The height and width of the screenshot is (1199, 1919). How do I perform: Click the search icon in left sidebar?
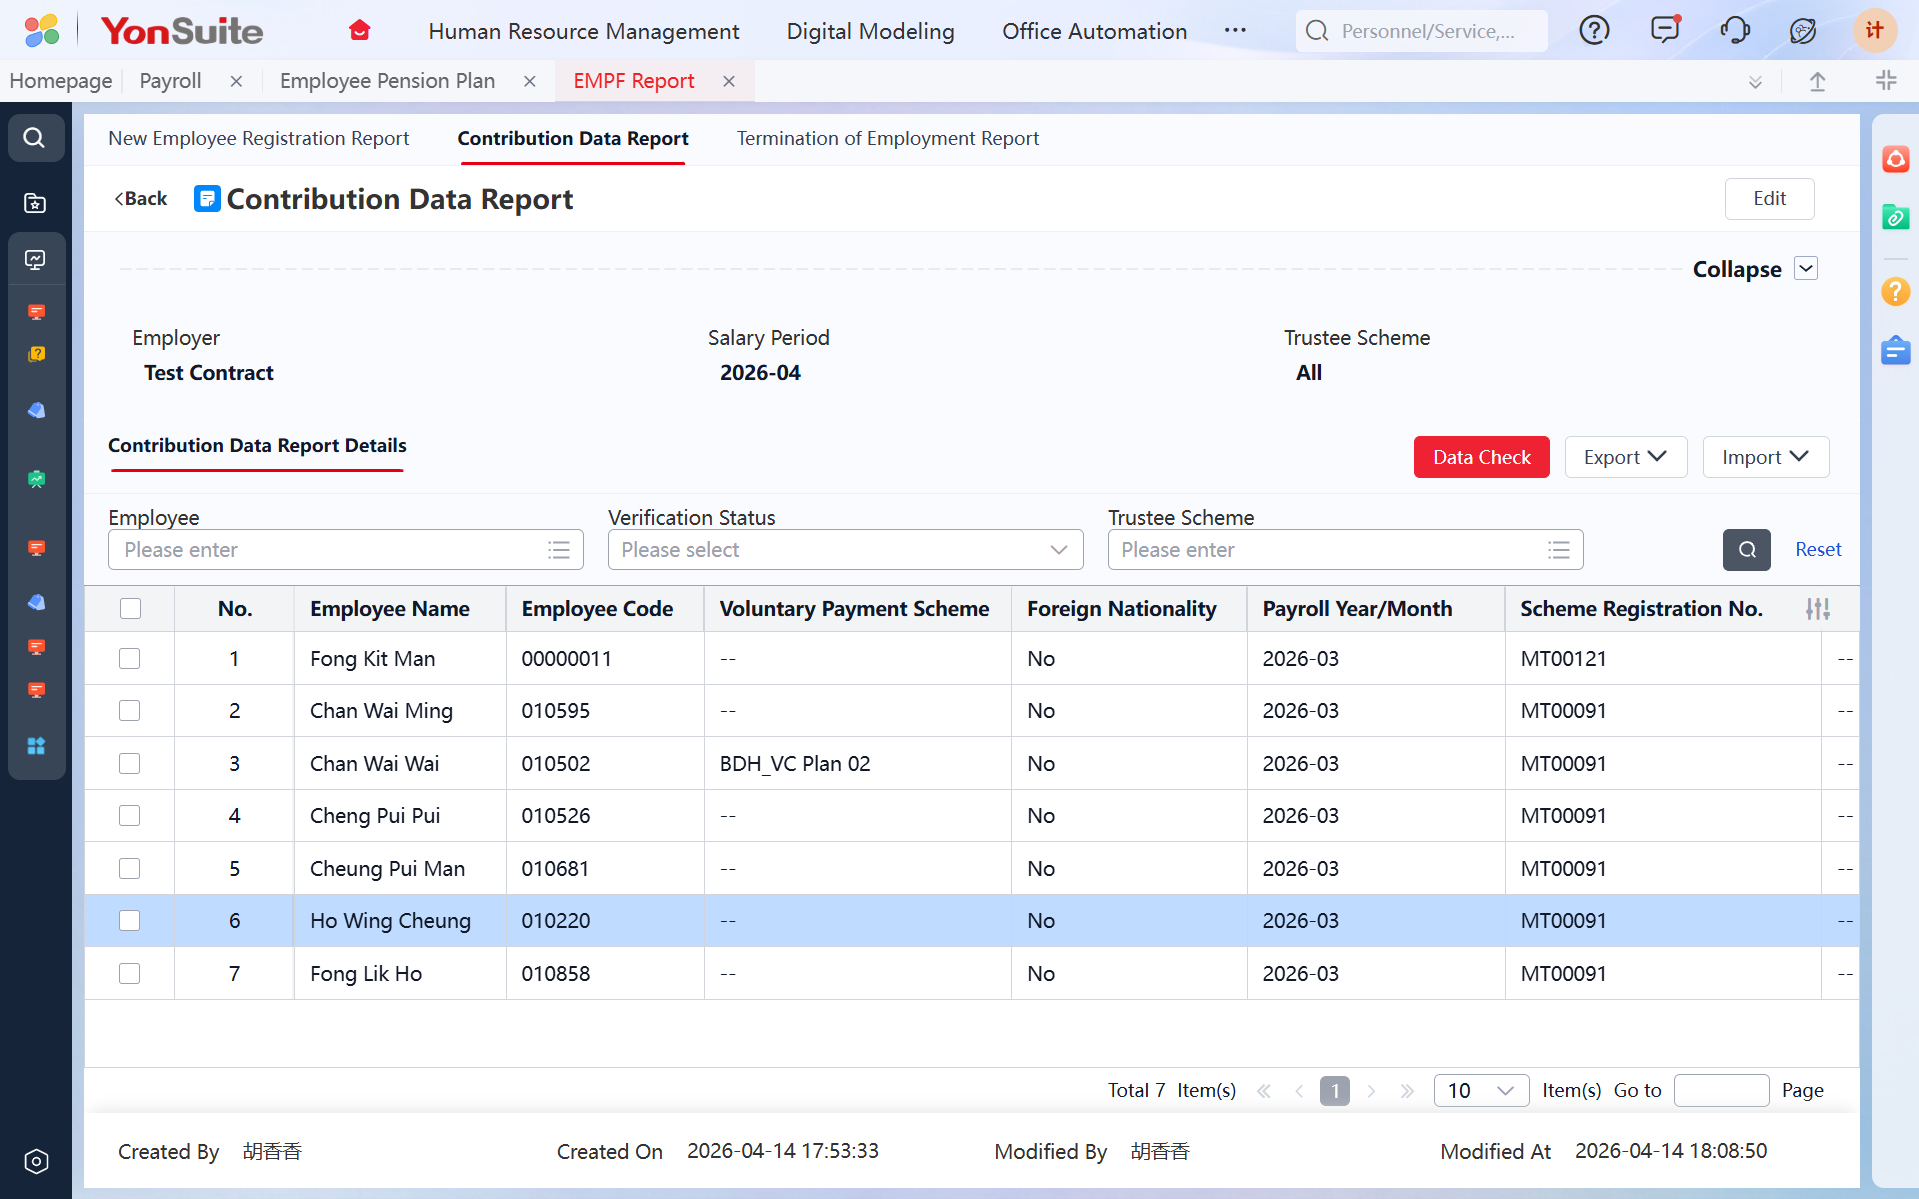click(x=35, y=138)
